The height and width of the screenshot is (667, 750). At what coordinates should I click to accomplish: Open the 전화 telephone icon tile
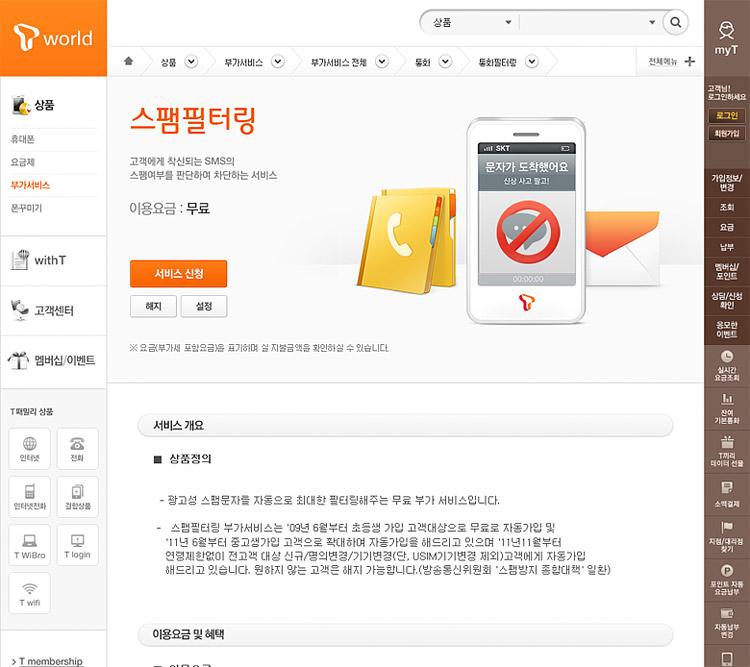tap(77, 448)
